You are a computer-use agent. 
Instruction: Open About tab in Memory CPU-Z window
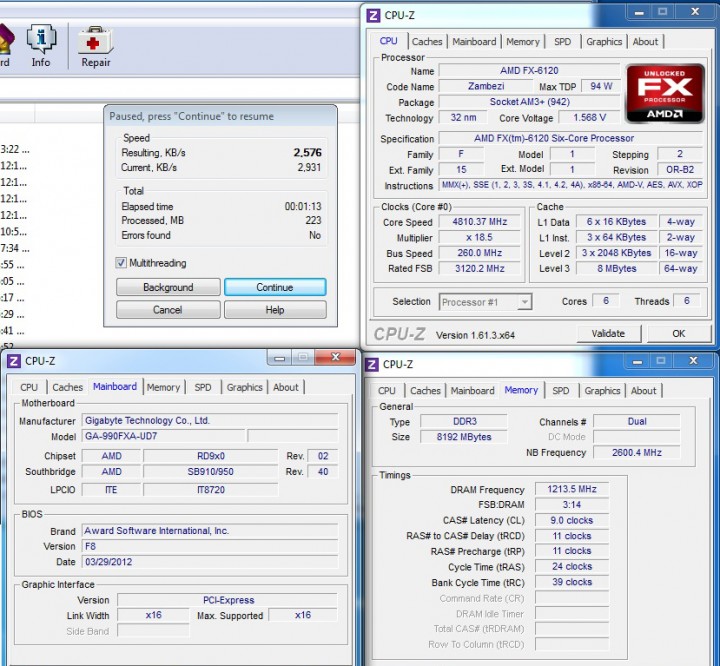[x=644, y=390]
